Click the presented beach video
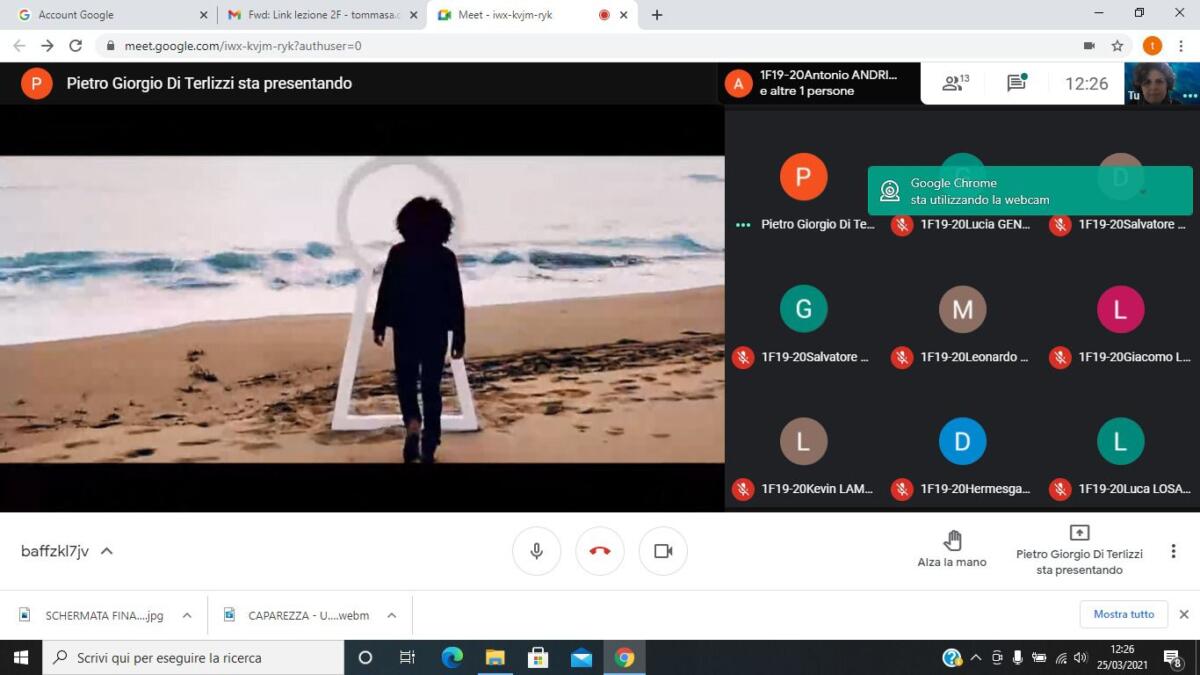 [x=362, y=309]
